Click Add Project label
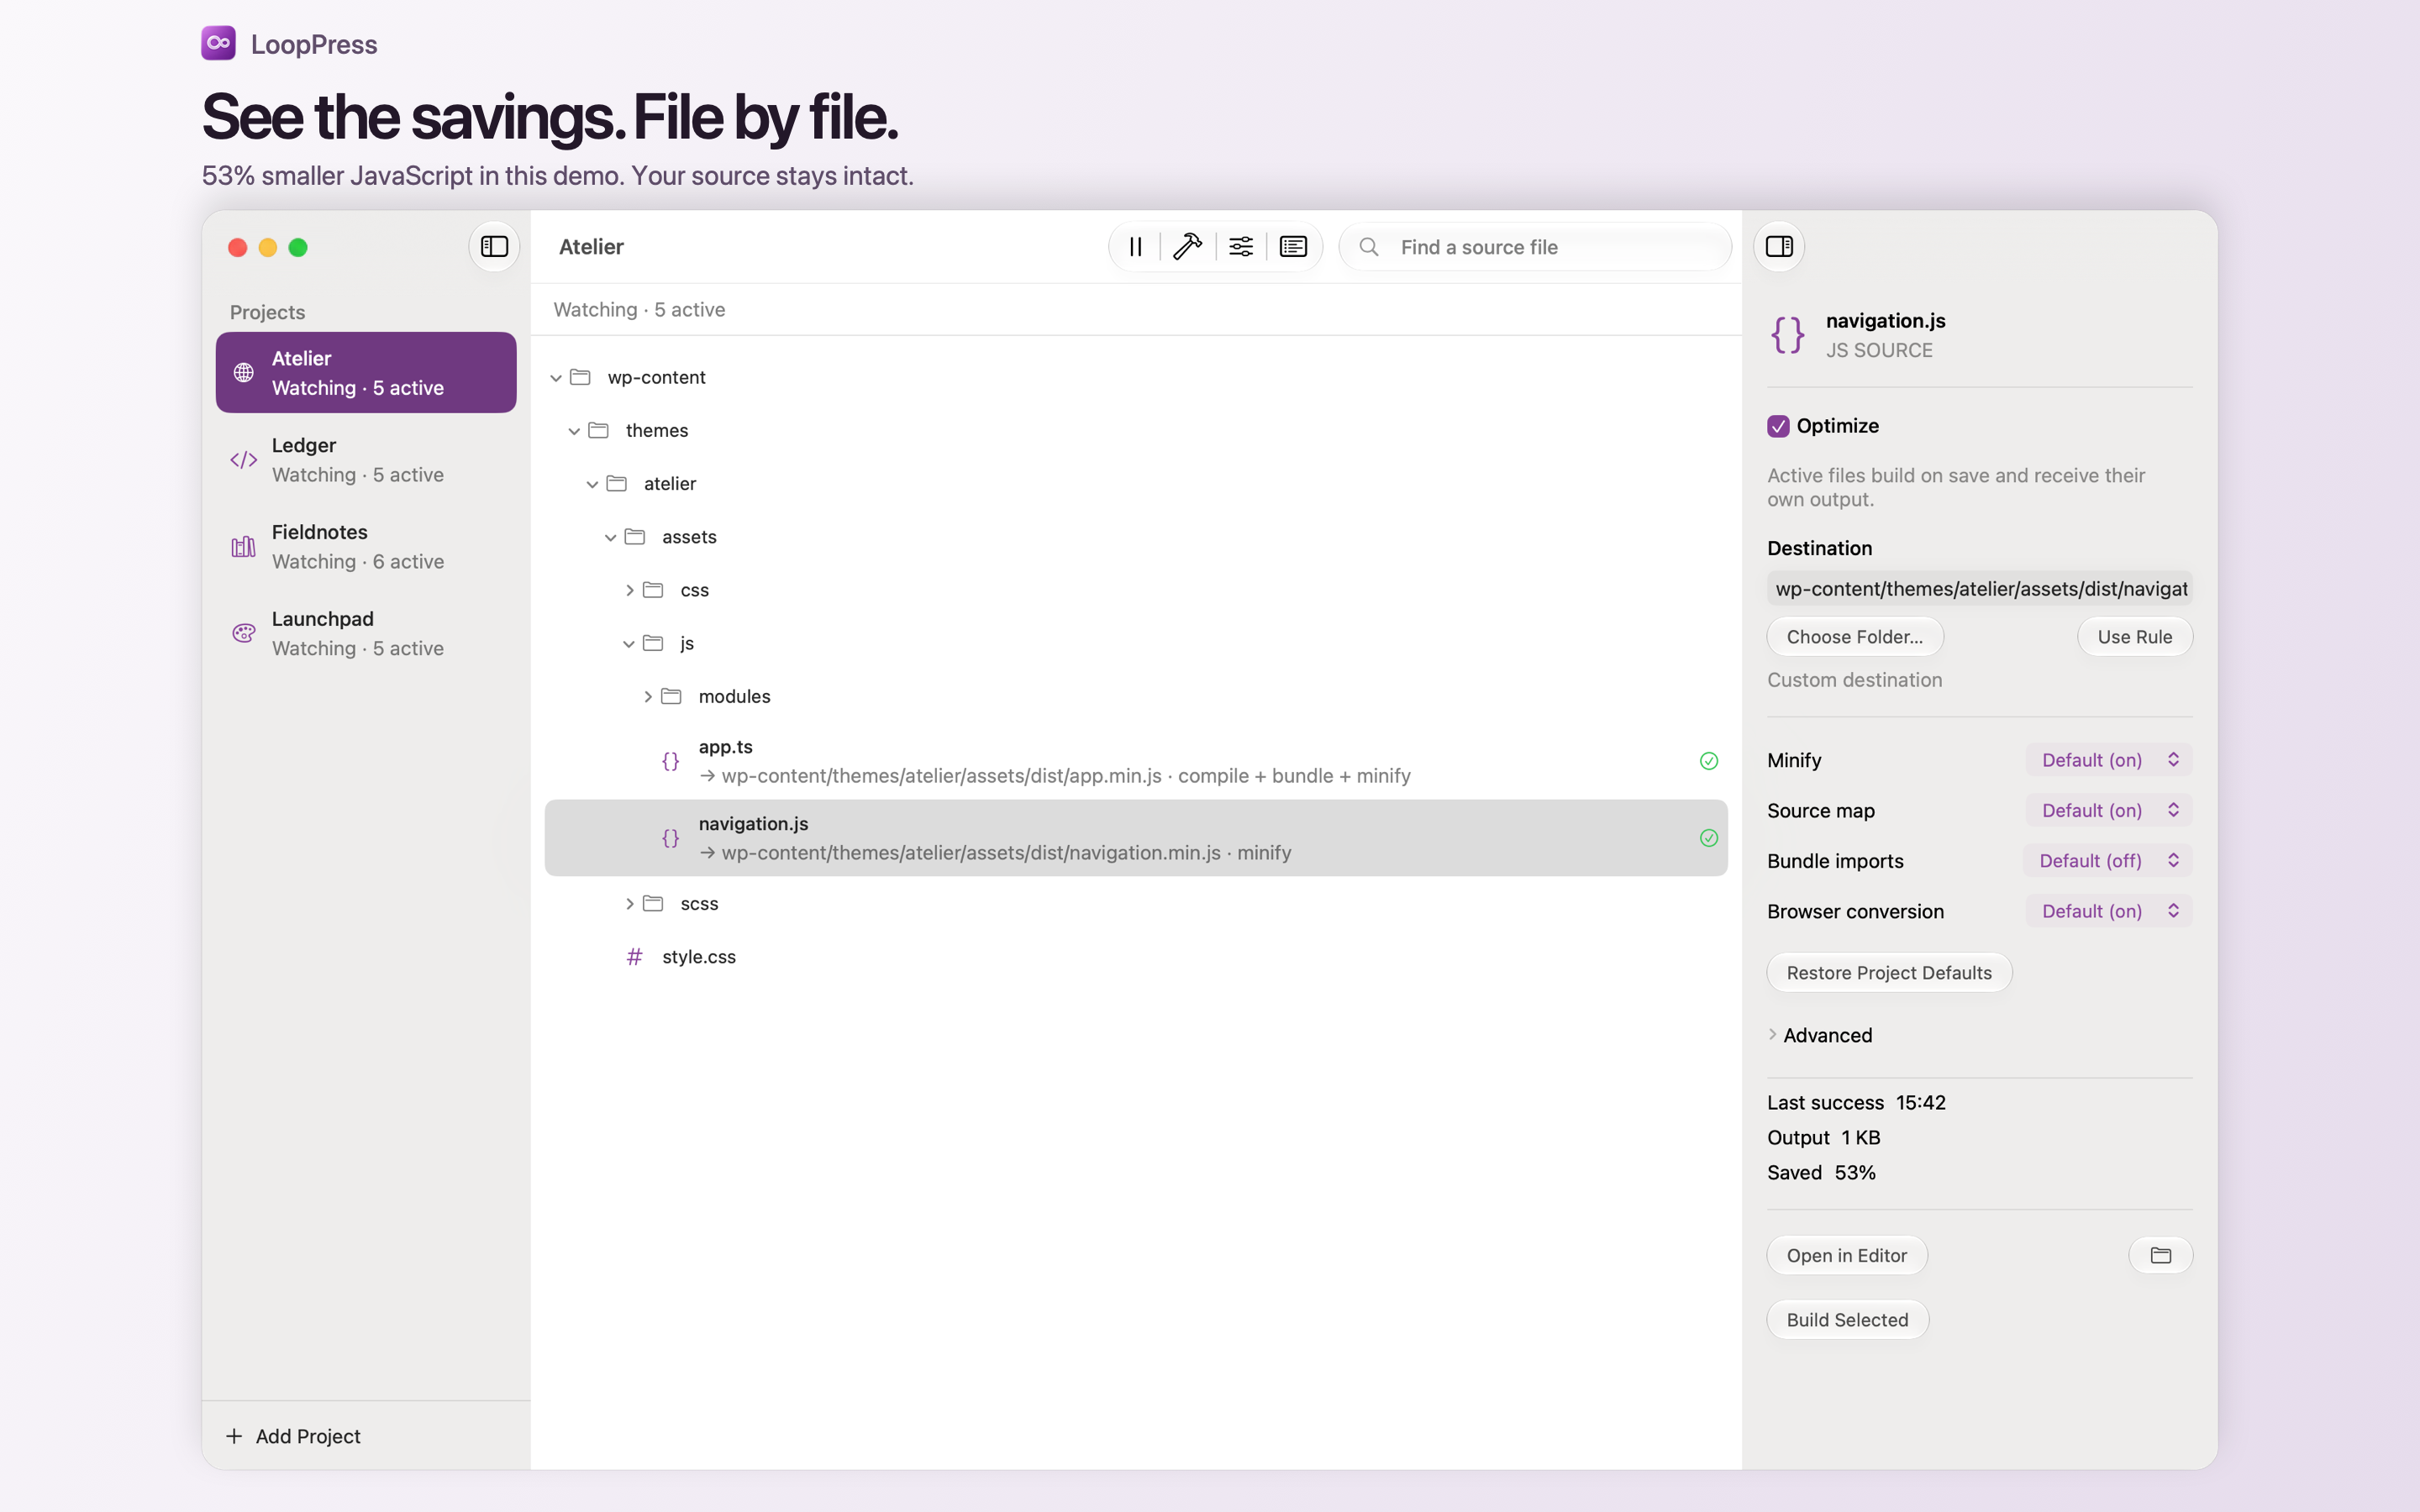This screenshot has width=2420, height=1512. pyautogui.click(x=308, y=1436)
